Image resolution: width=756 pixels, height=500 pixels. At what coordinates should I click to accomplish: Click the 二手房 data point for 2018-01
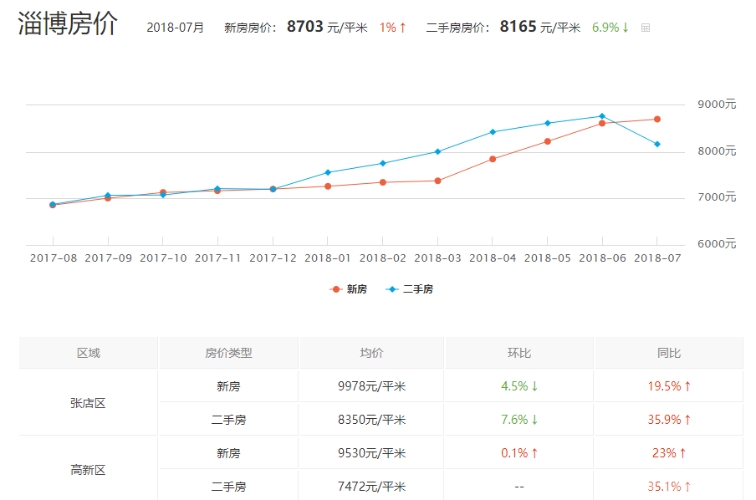click(328, 172)
